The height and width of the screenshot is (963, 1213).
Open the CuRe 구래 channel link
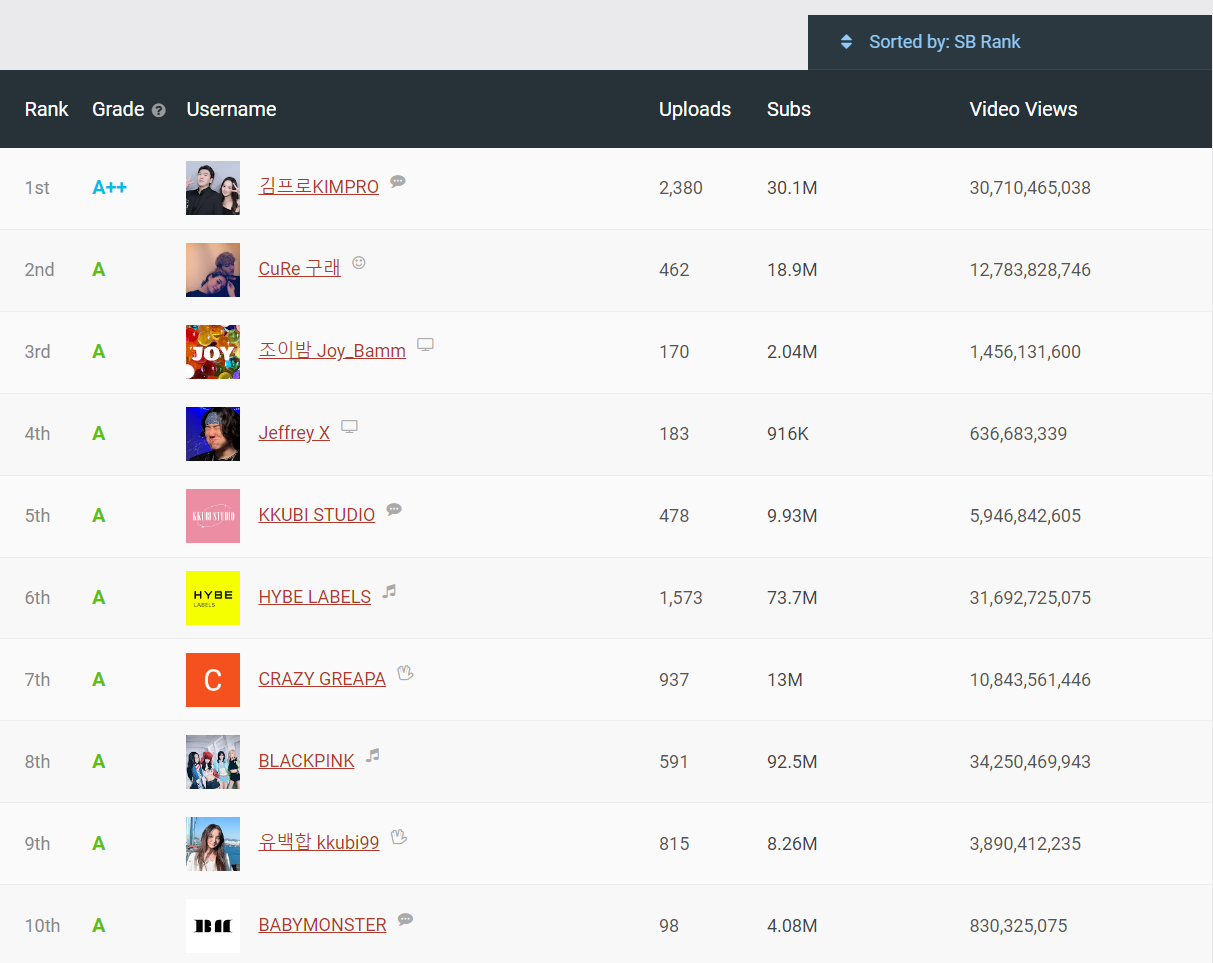[300, 269]
